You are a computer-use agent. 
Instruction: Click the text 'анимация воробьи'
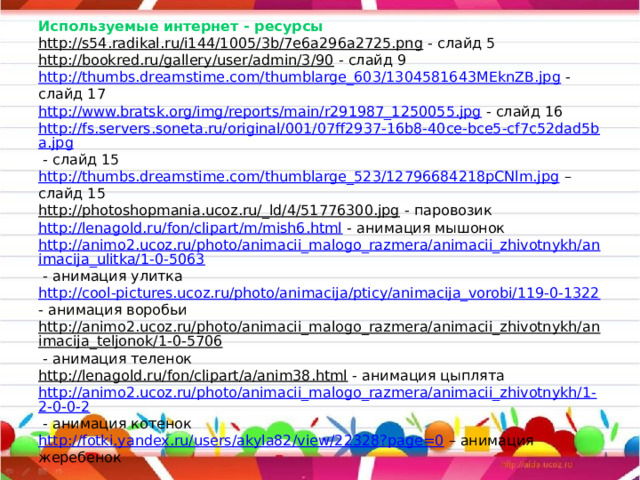click(118, 310)
